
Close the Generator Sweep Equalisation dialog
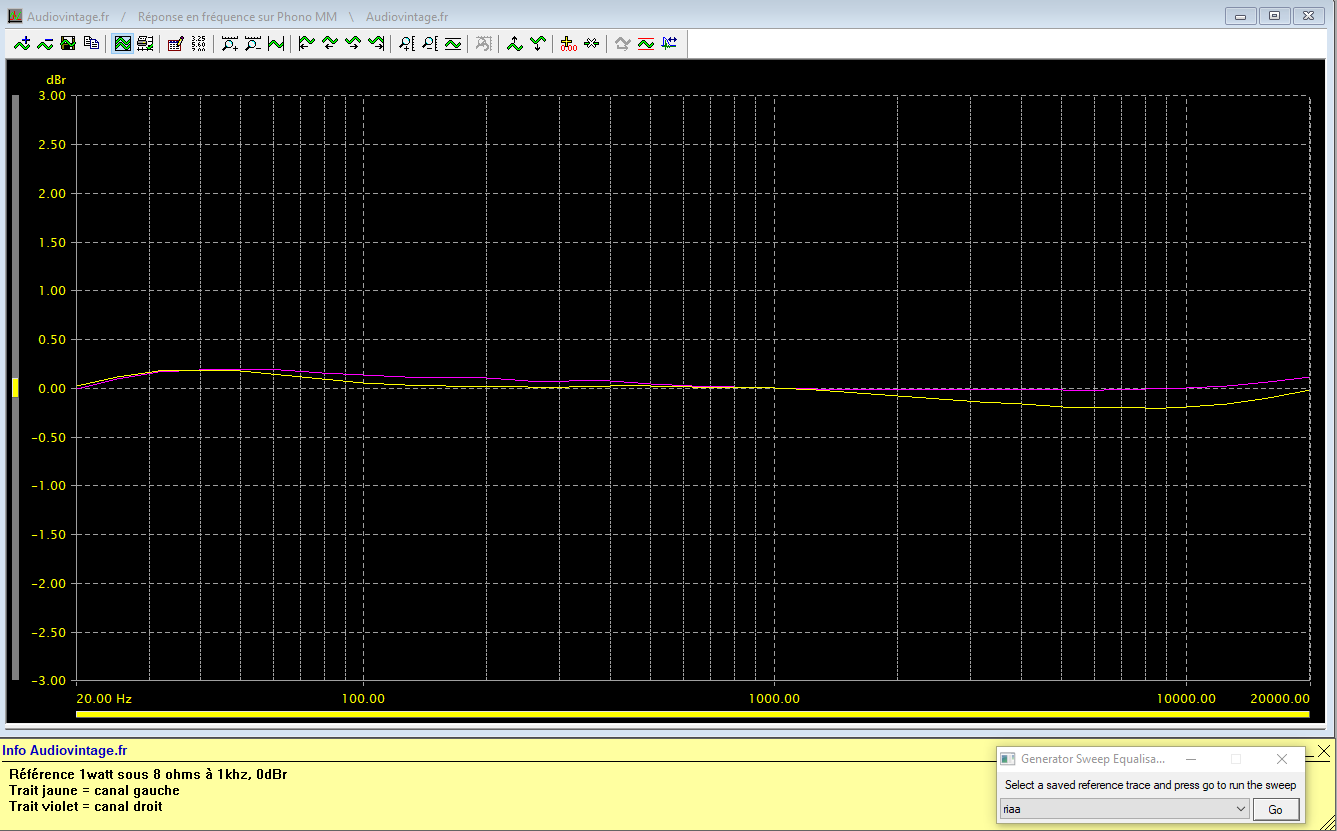tap(1282, 759)
